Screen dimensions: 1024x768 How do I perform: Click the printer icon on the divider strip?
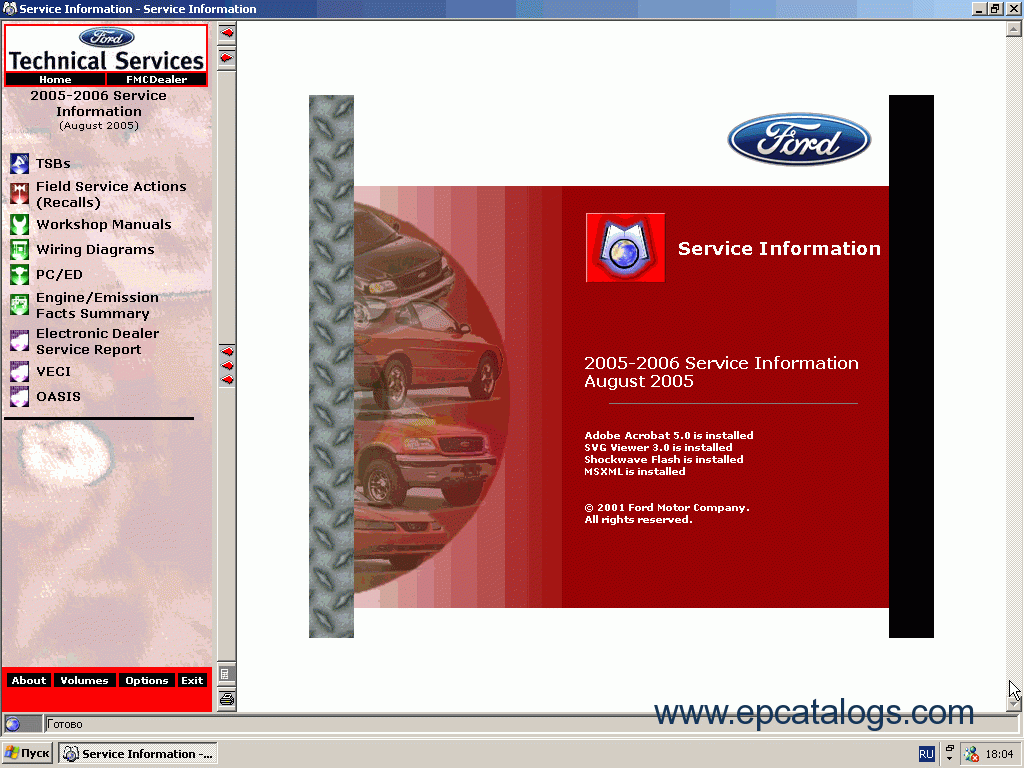[x=227, y=699]
